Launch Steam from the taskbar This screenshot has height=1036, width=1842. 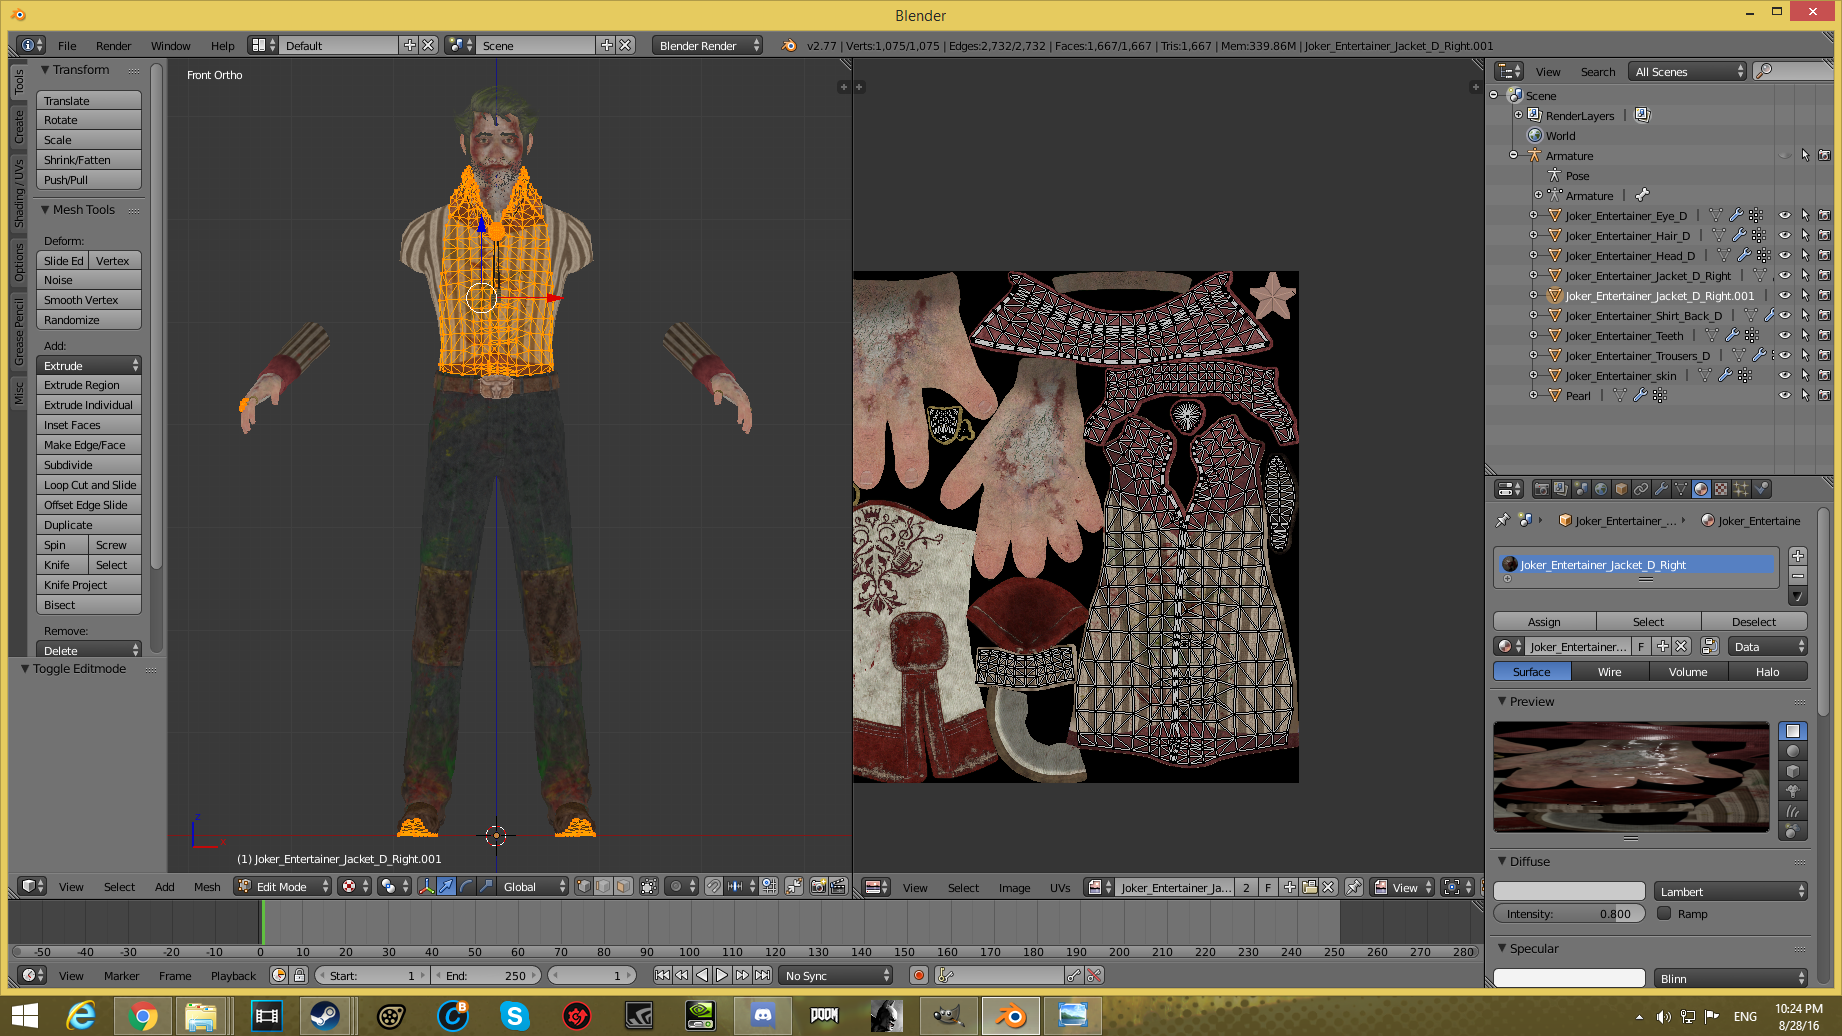324,1016
